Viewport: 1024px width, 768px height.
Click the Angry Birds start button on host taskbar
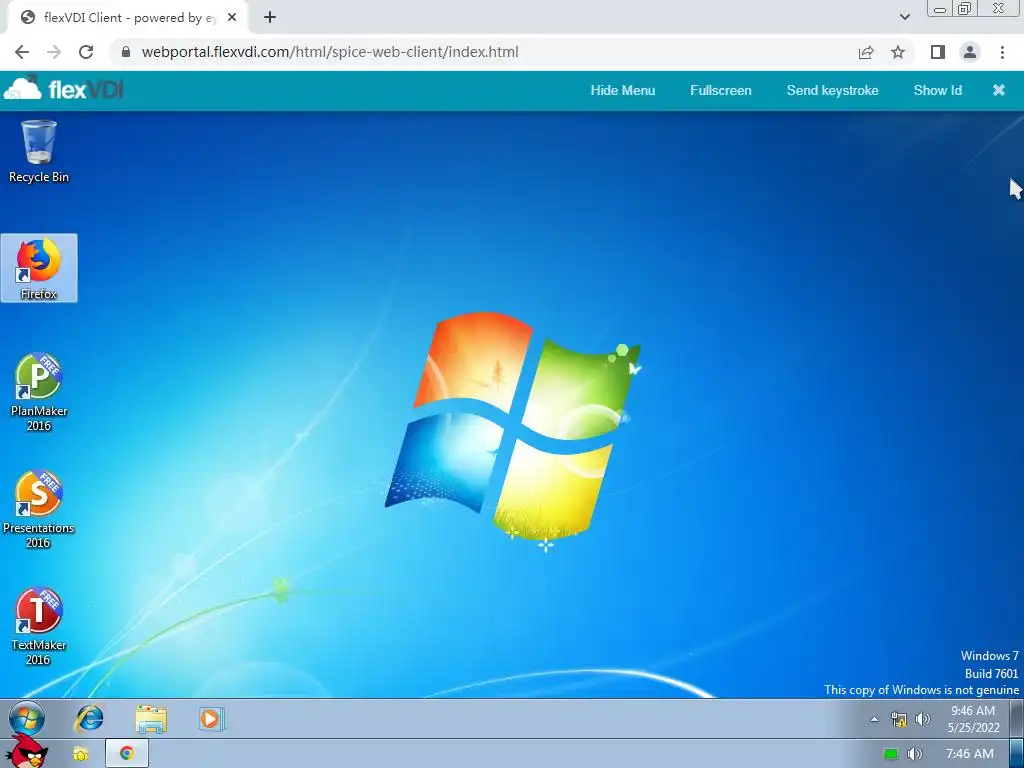click(25, 753)
